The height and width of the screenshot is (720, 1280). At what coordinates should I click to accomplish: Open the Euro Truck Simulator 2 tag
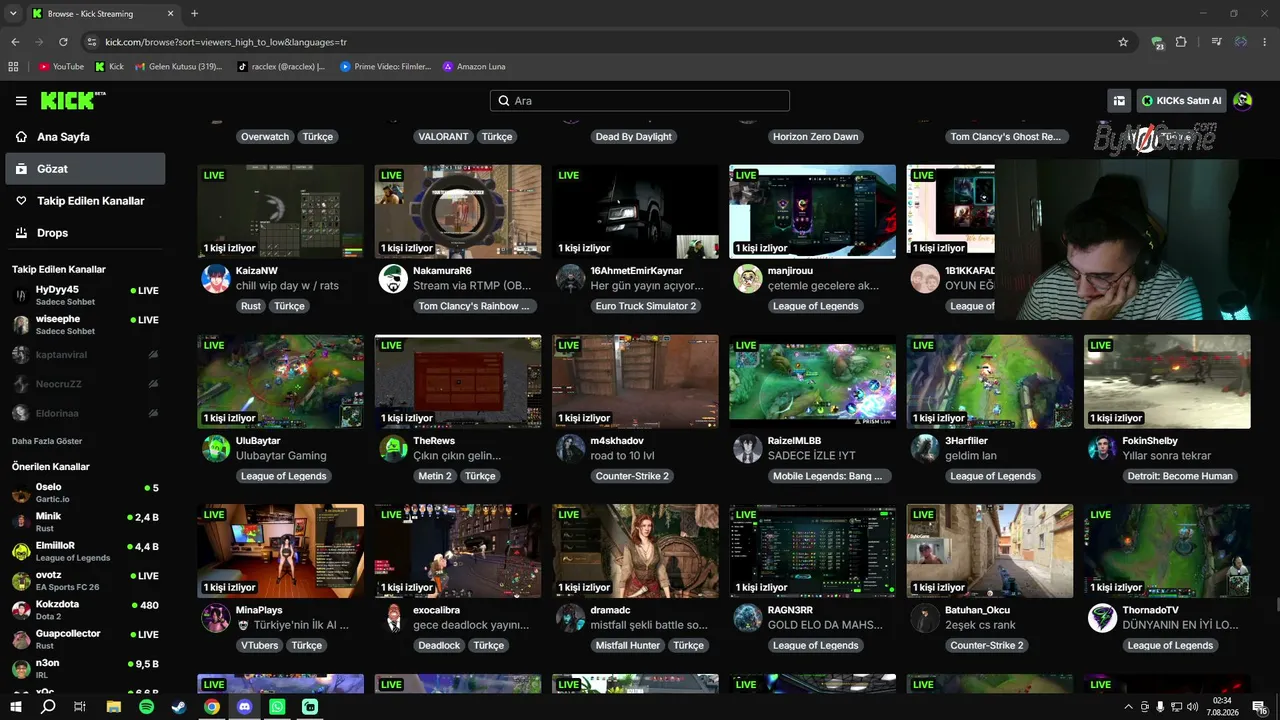[645, 306]
